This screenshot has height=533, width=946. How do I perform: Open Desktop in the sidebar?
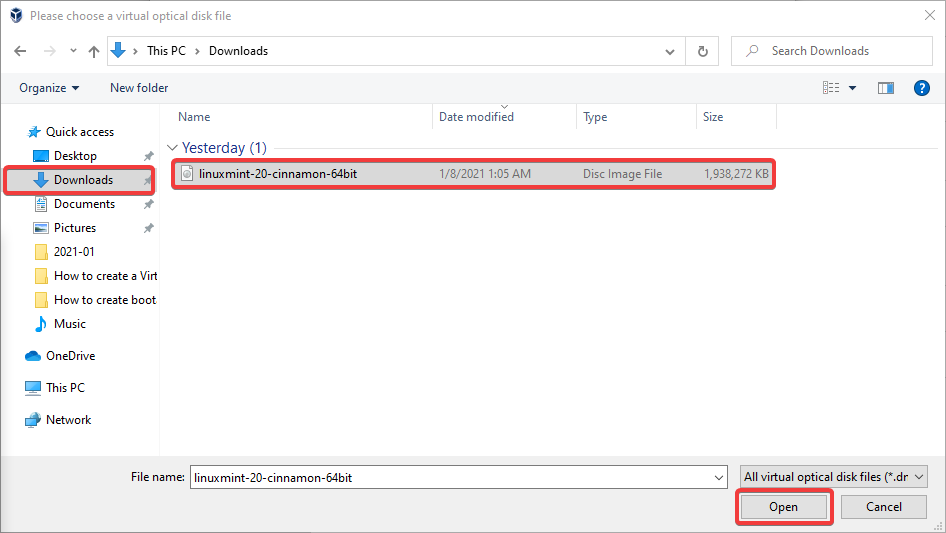pos(75,156)
